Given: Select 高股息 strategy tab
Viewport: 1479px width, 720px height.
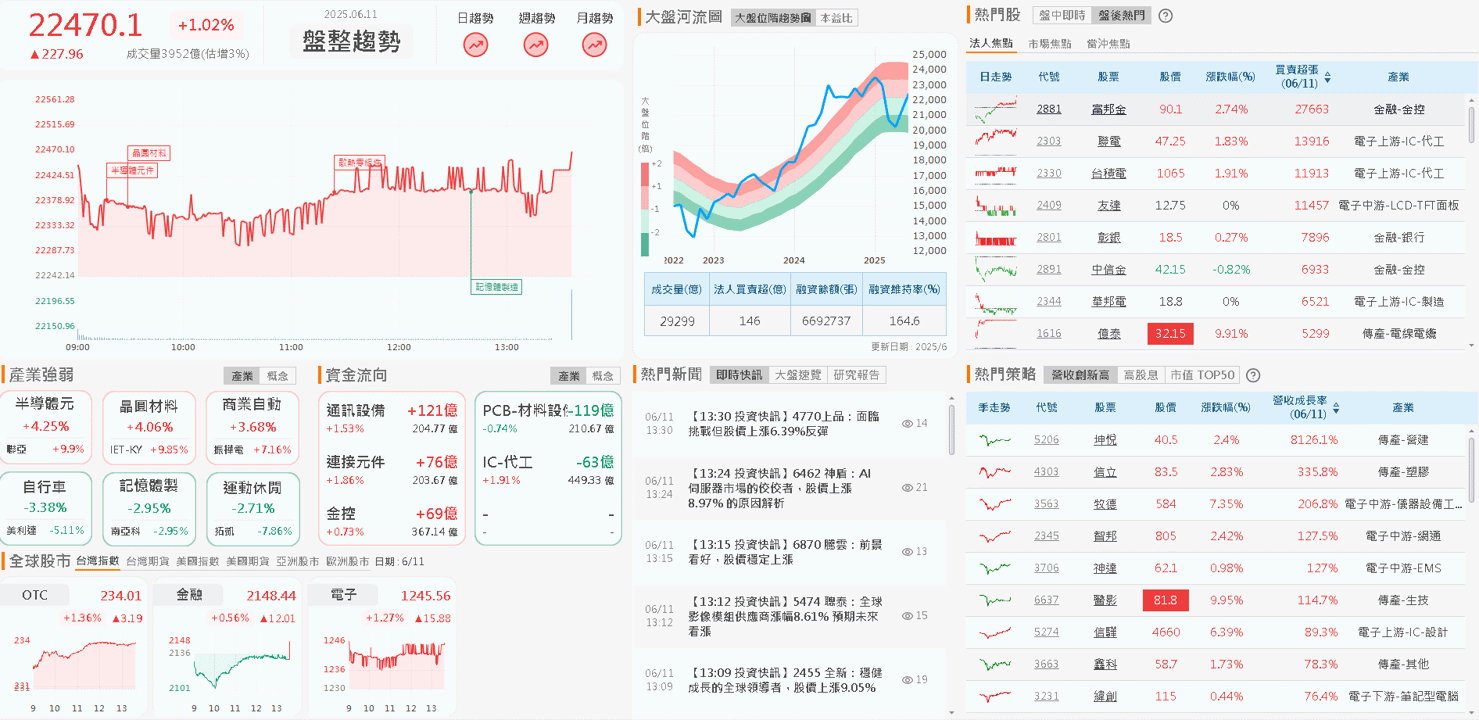Looking at the screenshot, I should (1140, 375).
